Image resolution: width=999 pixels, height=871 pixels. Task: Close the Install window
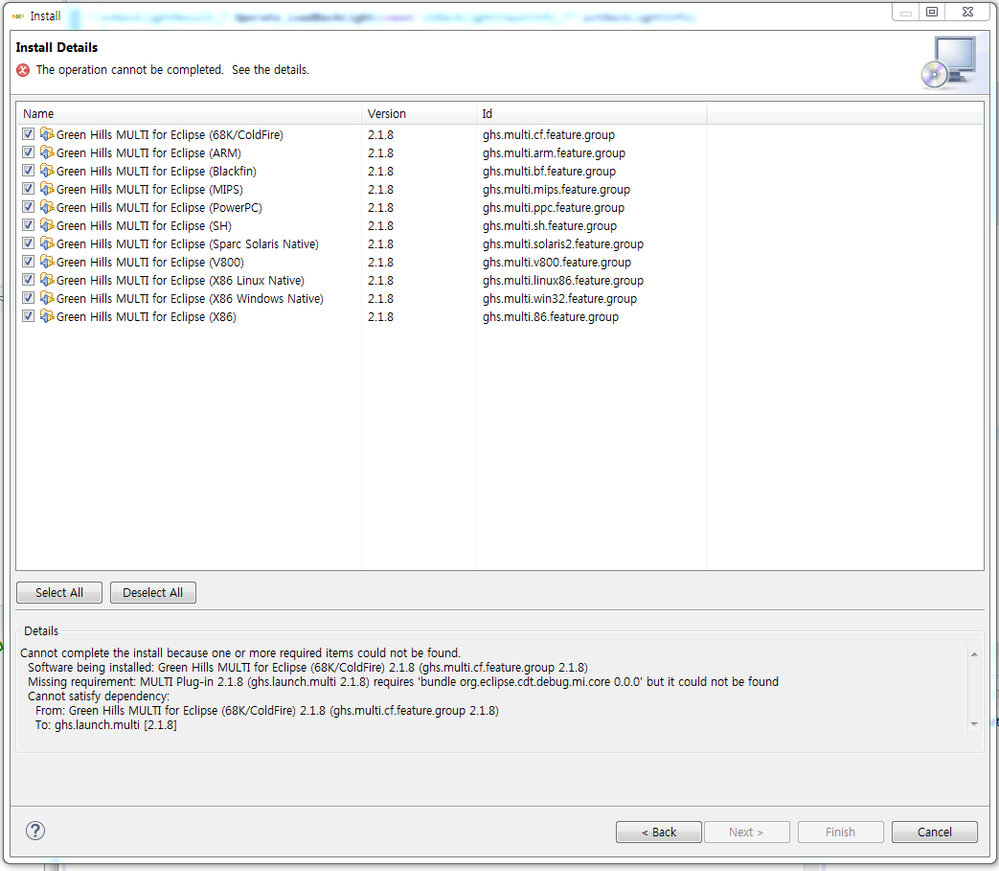coord(968,11)
